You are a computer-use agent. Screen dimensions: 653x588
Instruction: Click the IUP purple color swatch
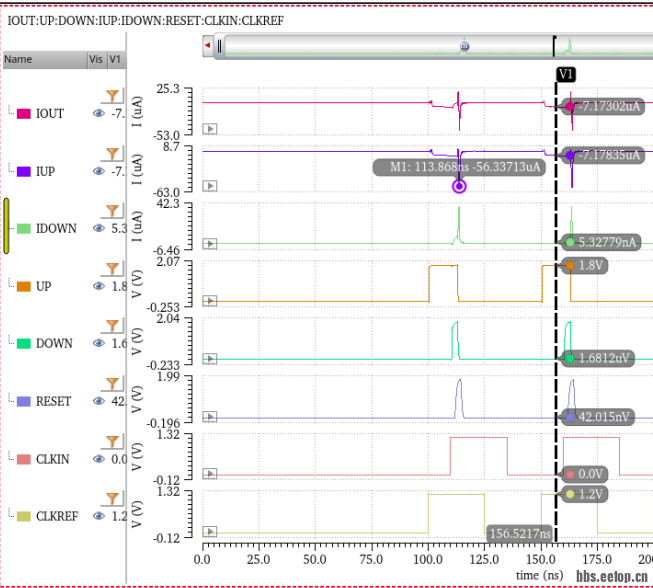pyautogui.click(x=23, y=172)
